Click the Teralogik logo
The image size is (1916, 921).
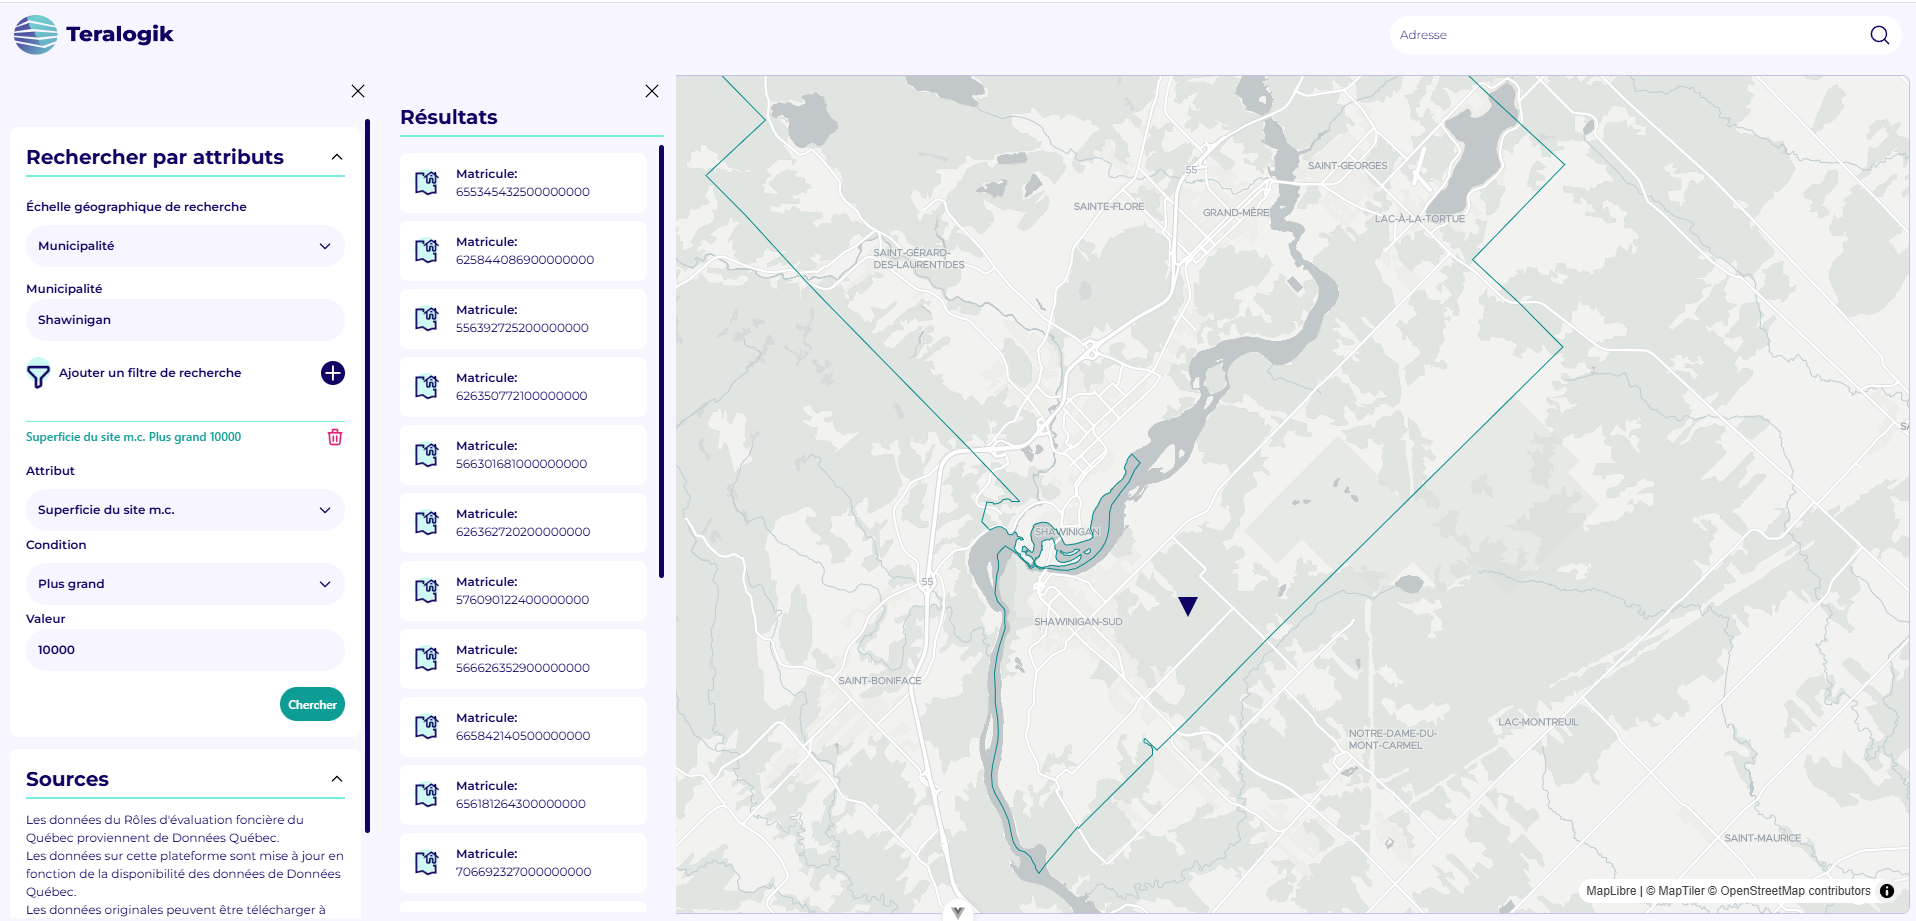point(94,35)
